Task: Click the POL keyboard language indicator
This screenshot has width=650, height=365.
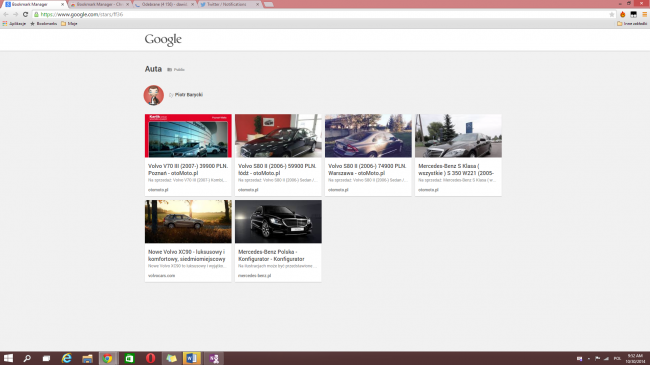Action: [617, 358]
